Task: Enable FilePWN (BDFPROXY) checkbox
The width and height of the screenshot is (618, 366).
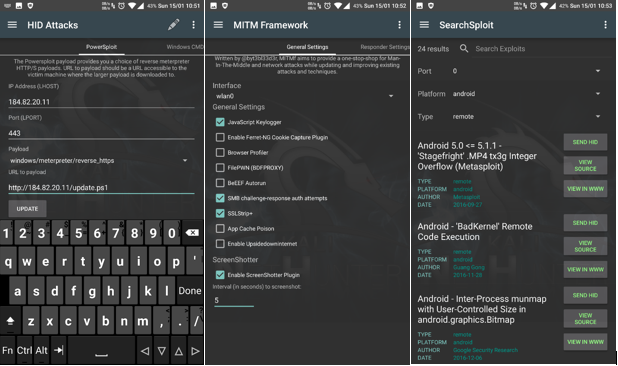Action: coord(220,168)
